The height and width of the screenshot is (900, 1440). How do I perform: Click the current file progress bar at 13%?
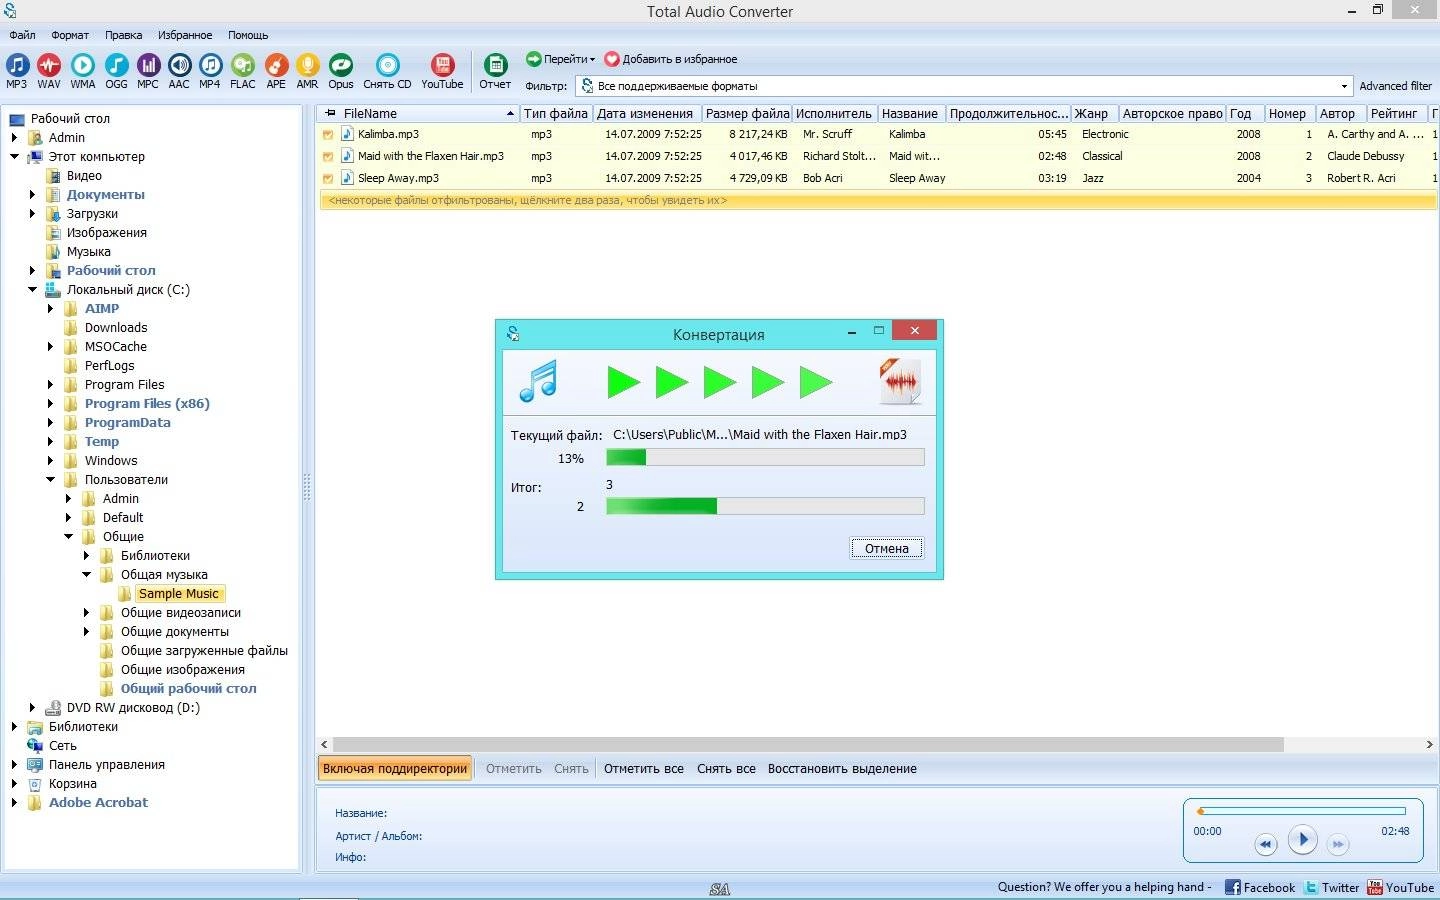(x=765, y=457)
